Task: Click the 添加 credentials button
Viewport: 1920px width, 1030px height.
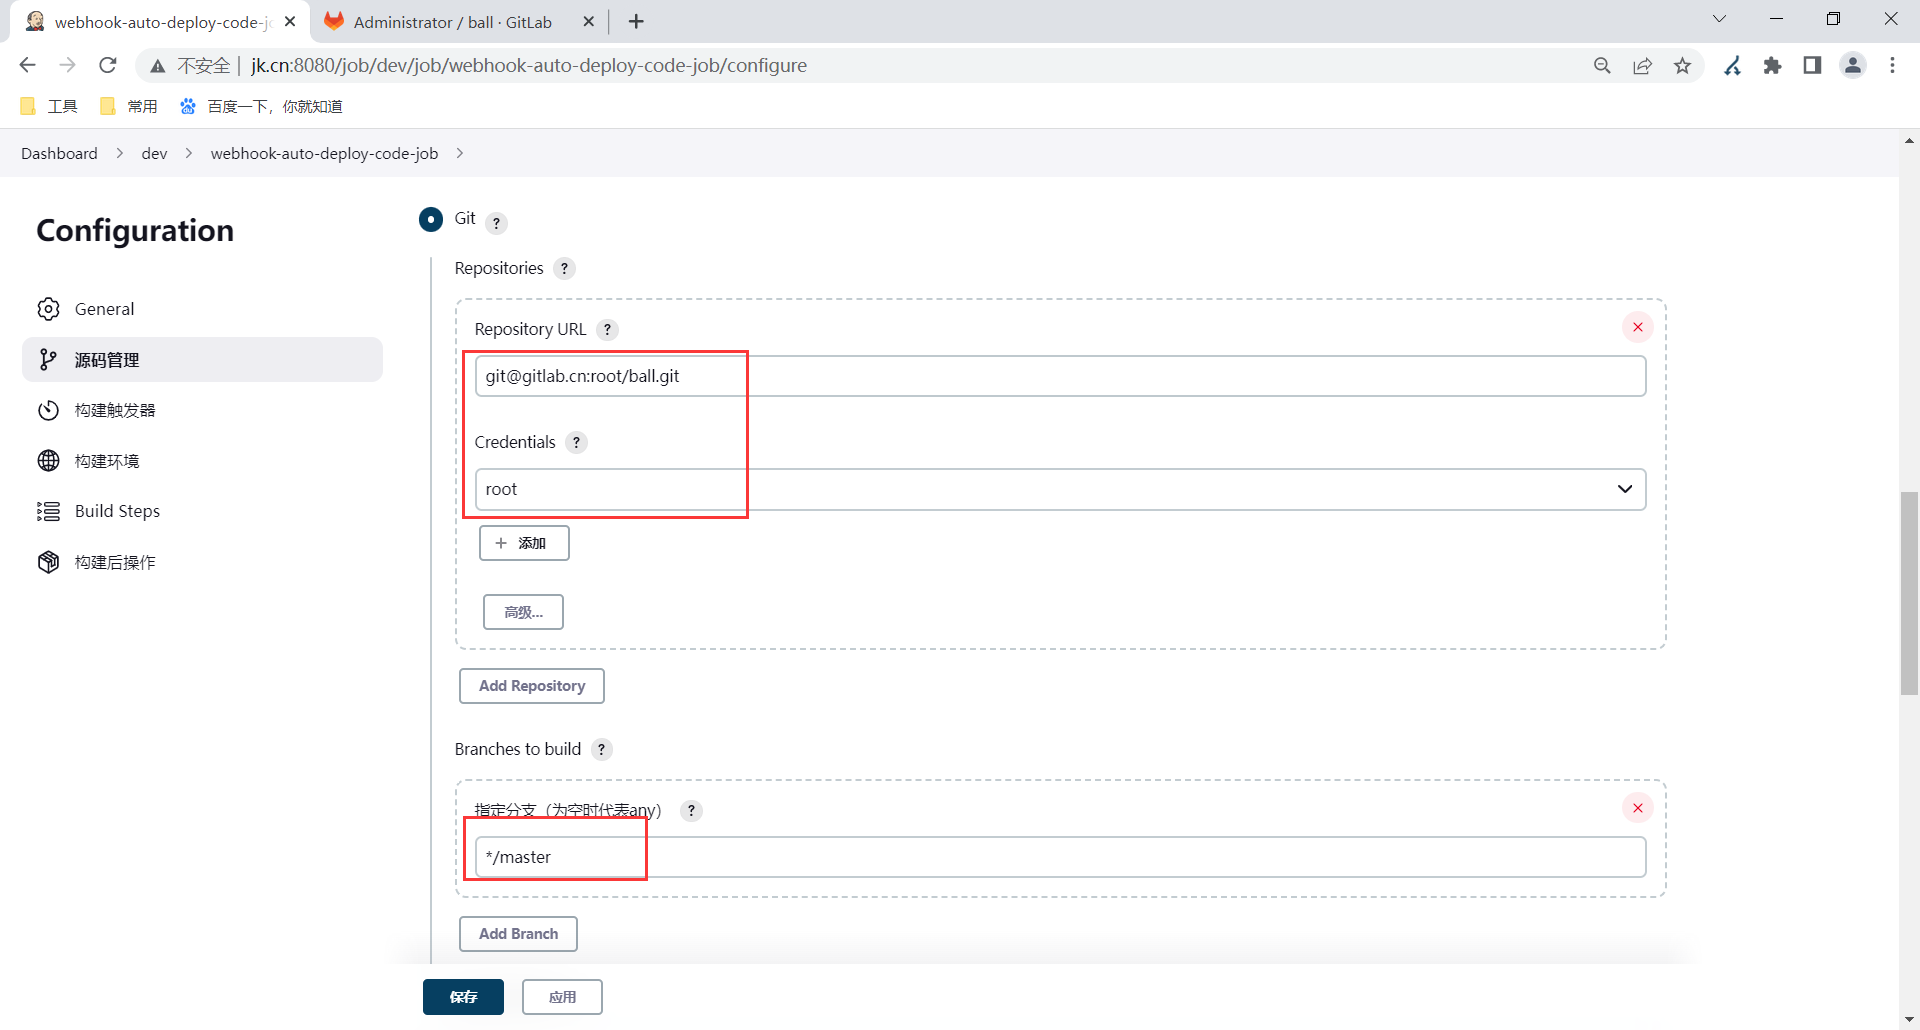Action: click(524, 543)
